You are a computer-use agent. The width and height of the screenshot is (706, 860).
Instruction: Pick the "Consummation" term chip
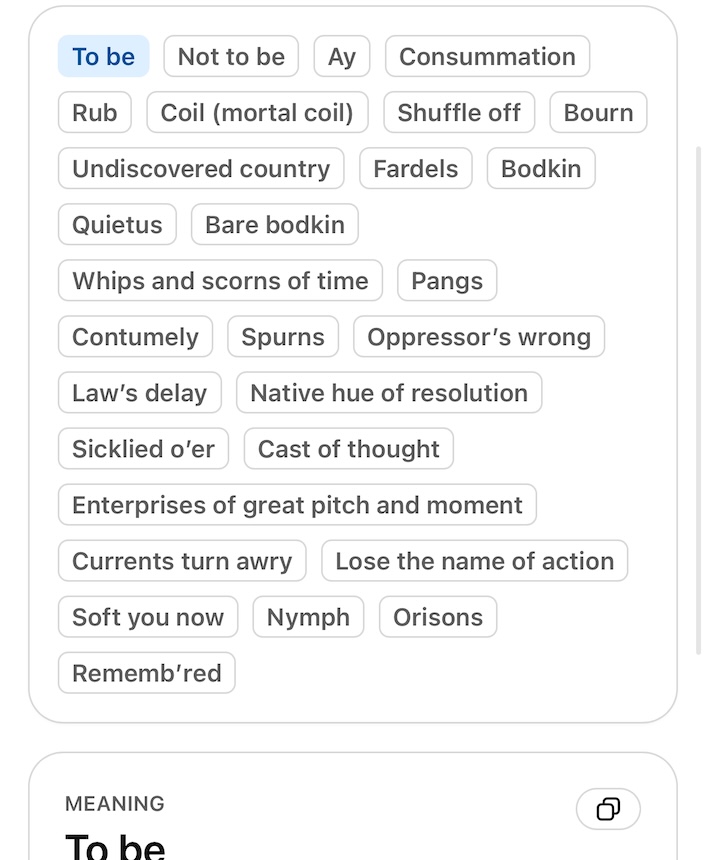tap(487, 57)
